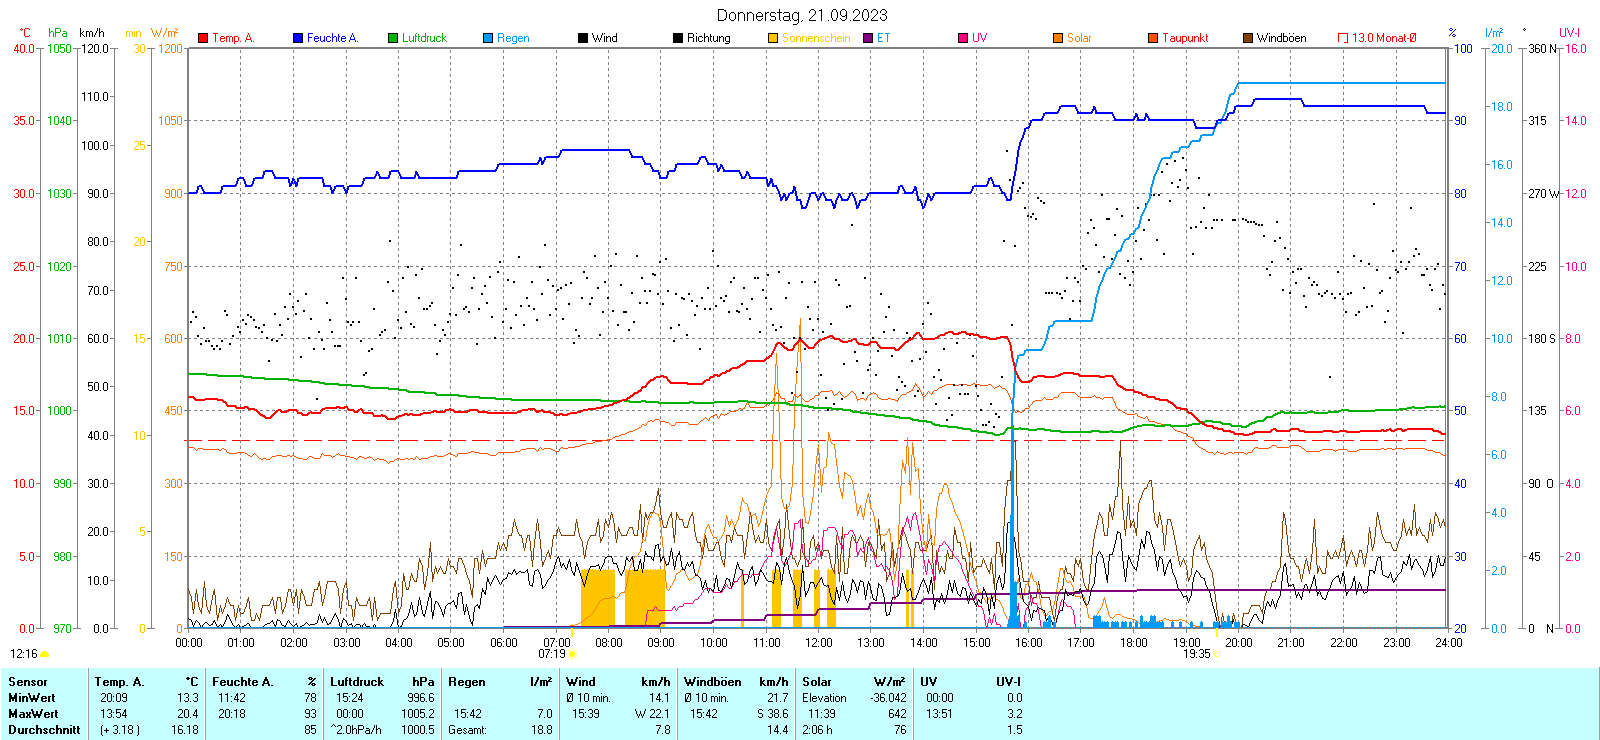Select the Durchschnitt row label
This screenshot has width=1600, height=740.
[x=44, y=730]
